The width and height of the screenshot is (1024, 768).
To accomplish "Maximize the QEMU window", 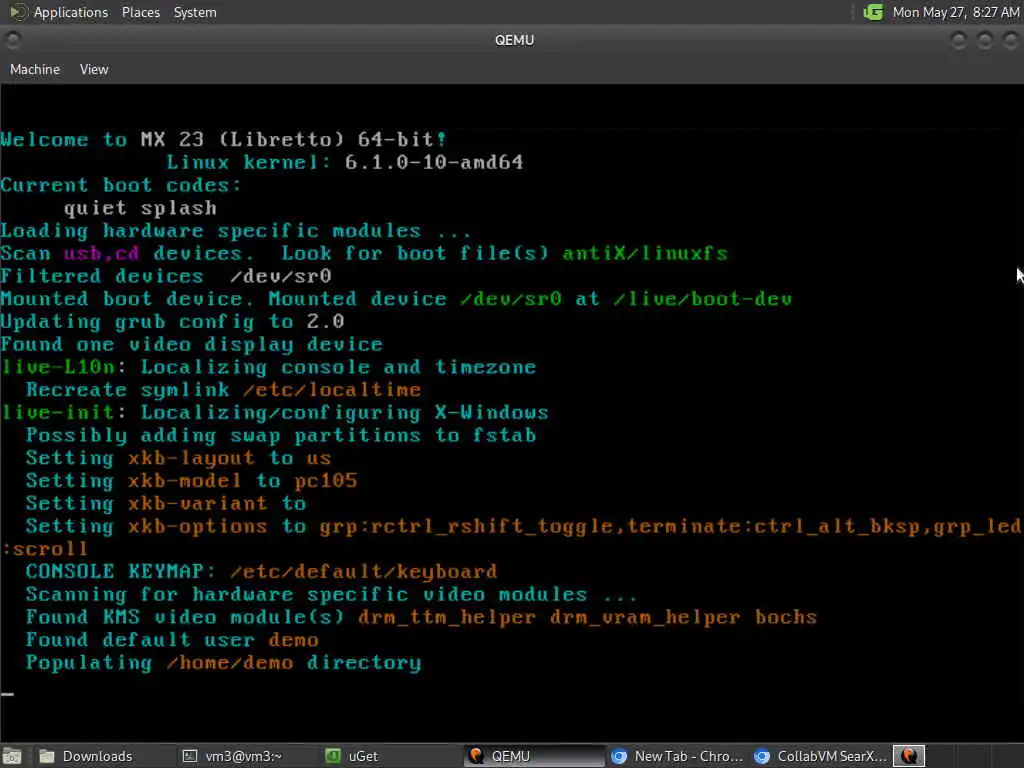I will pyautogui.click(x=985, y=40).
